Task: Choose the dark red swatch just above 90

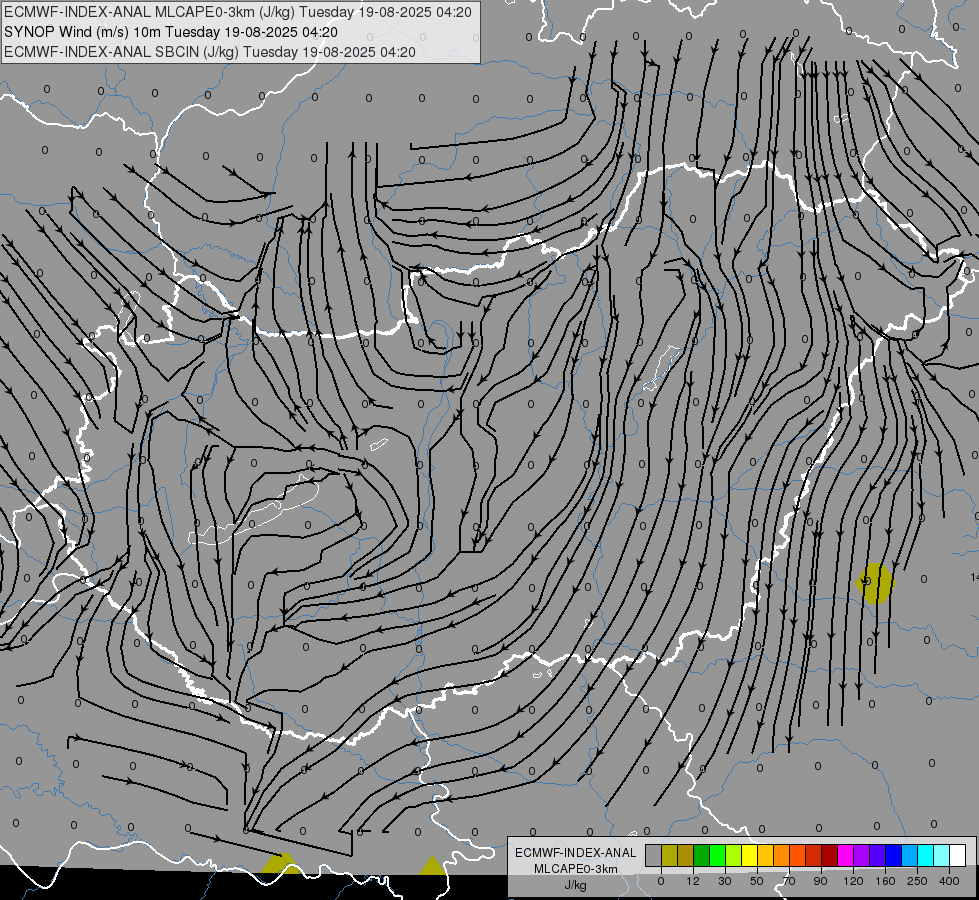Action: tap(830, 855)
